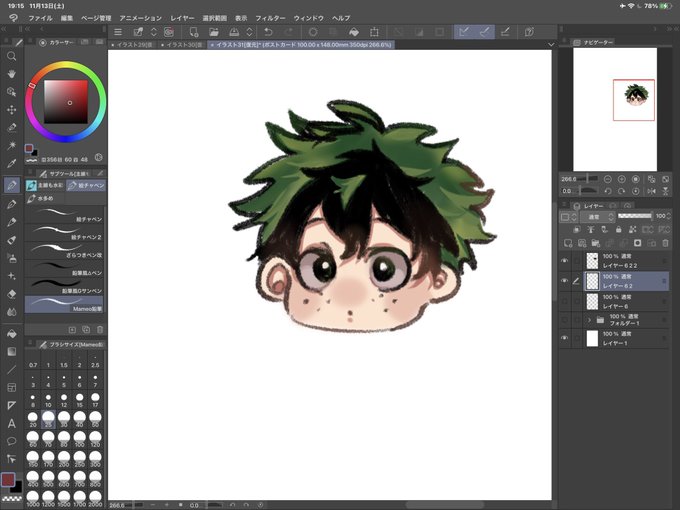
Task: Open the アニメーション menu
Action: click(141, 18)
